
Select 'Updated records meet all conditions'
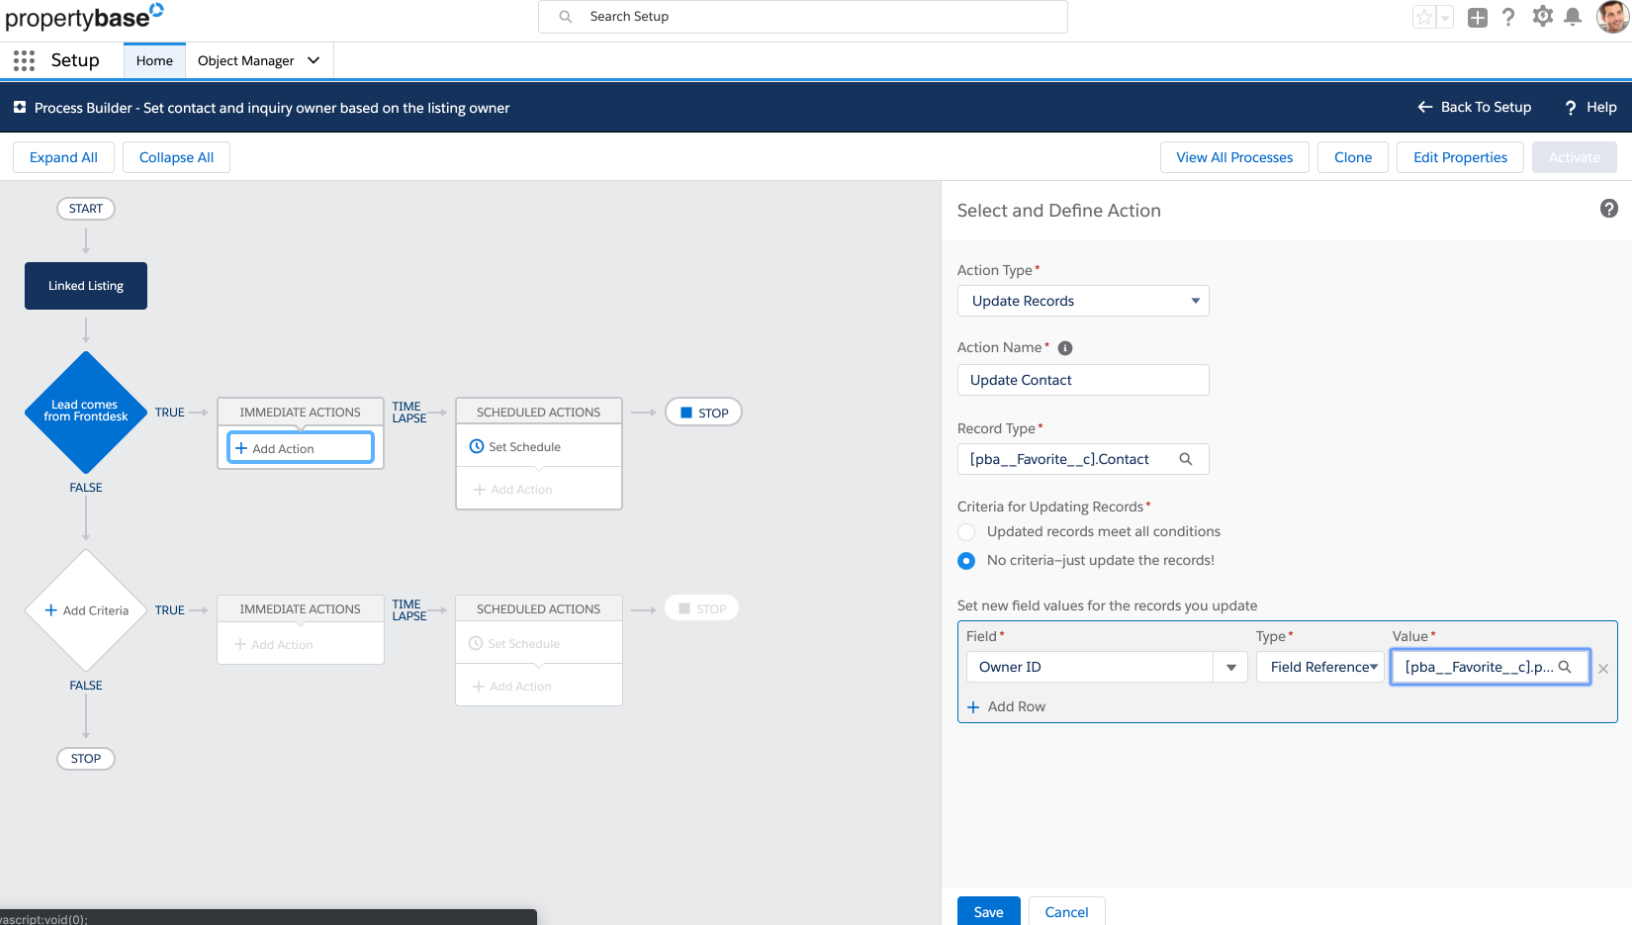(966, 531)
